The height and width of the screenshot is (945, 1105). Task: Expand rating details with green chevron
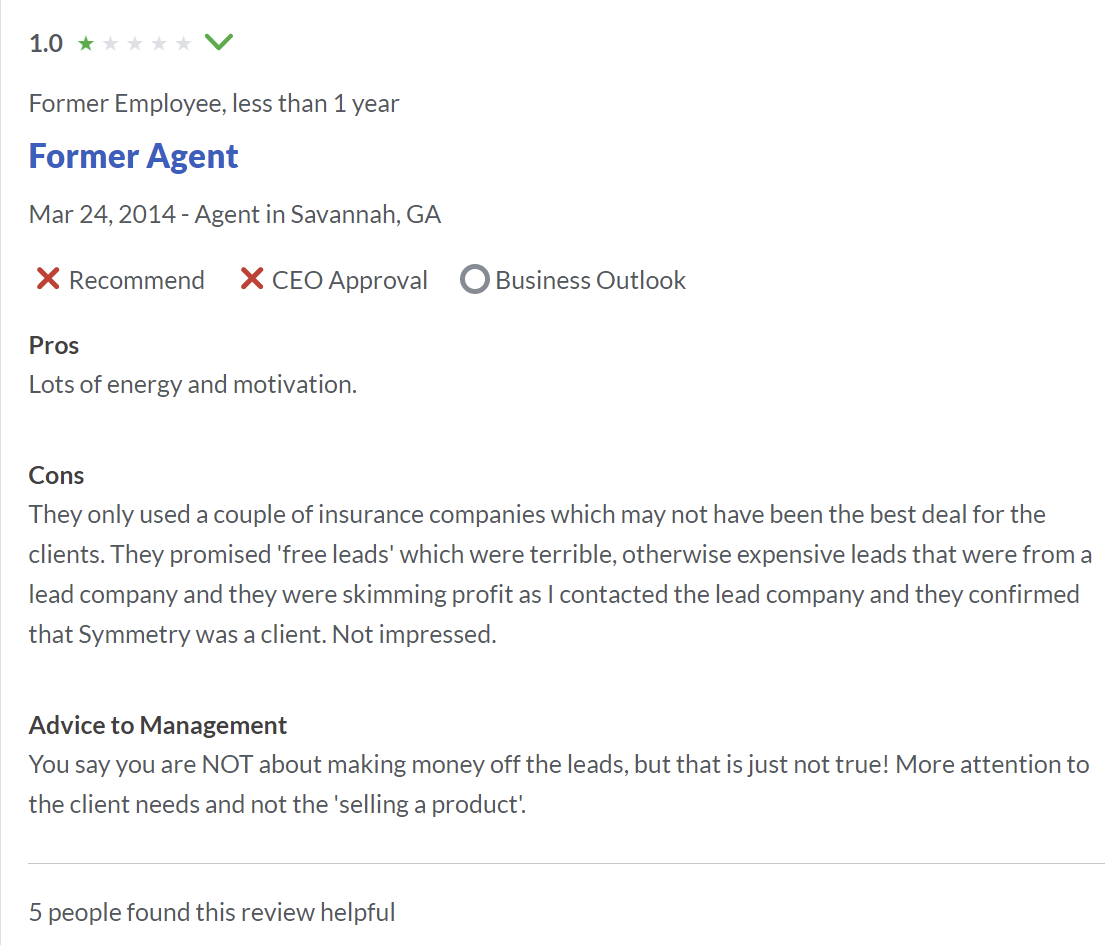point(218,42)
